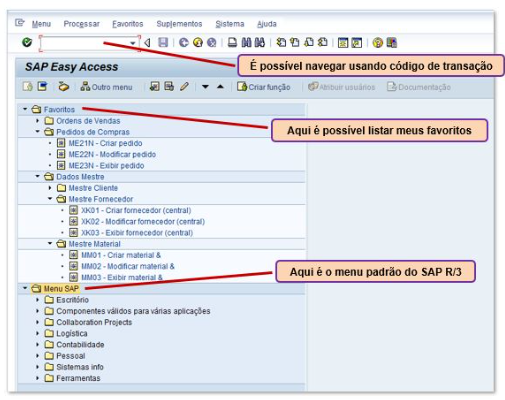Collapse the command field toggle arrow

coord(147,43)
